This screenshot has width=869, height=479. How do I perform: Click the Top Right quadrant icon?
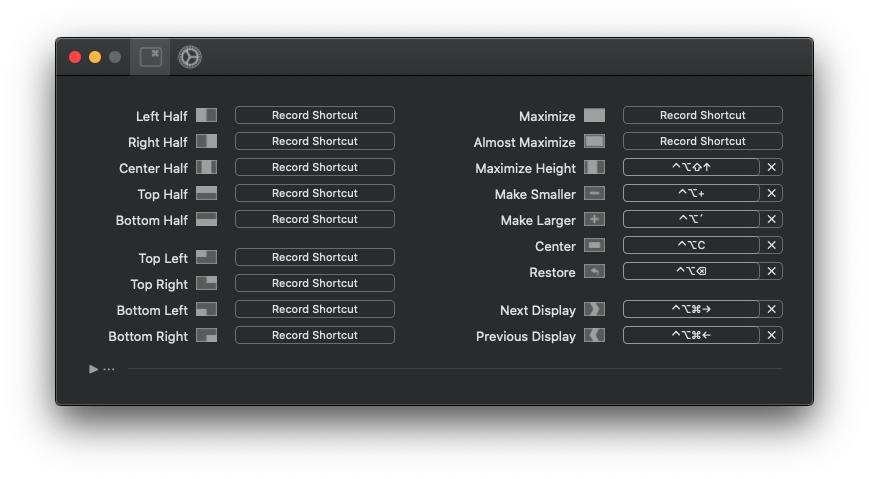click(x=207, y=283)
